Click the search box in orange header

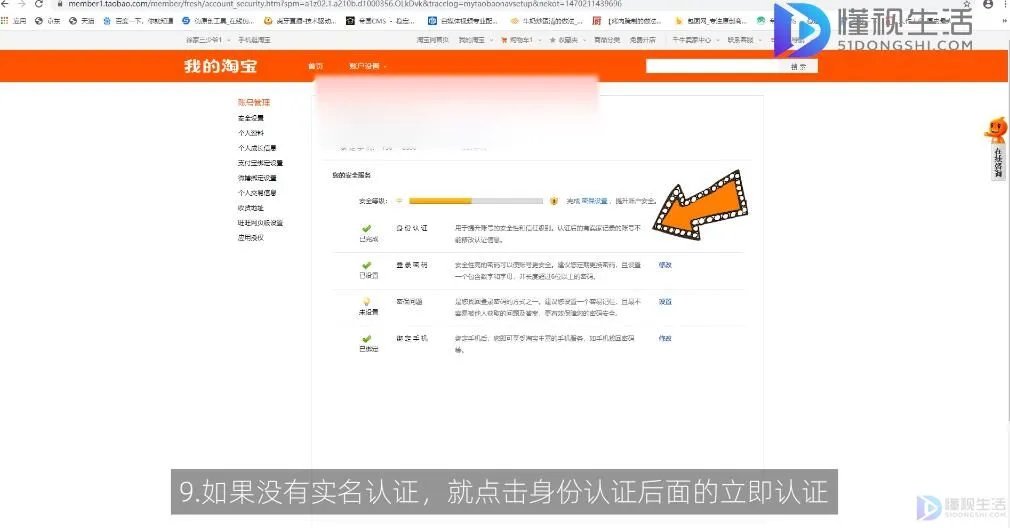click(x=712, y=66)
